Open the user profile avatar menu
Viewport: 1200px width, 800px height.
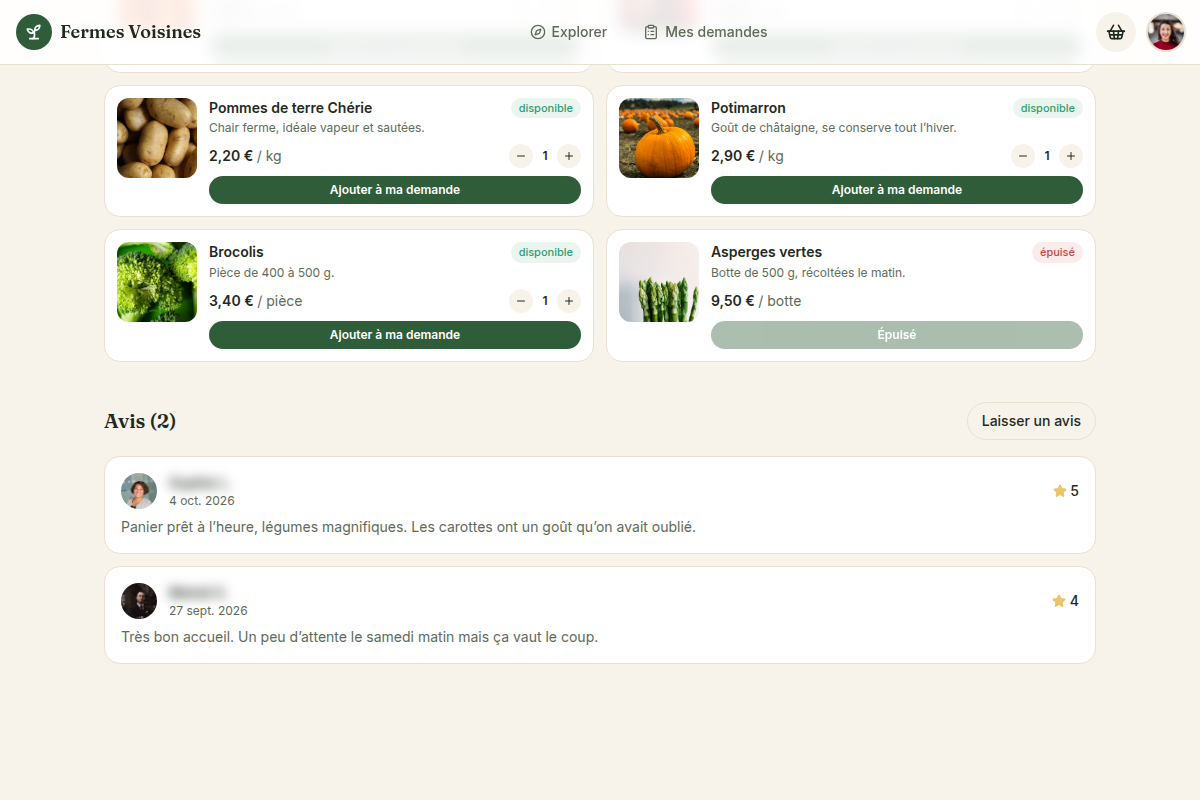coord(1166,32)
